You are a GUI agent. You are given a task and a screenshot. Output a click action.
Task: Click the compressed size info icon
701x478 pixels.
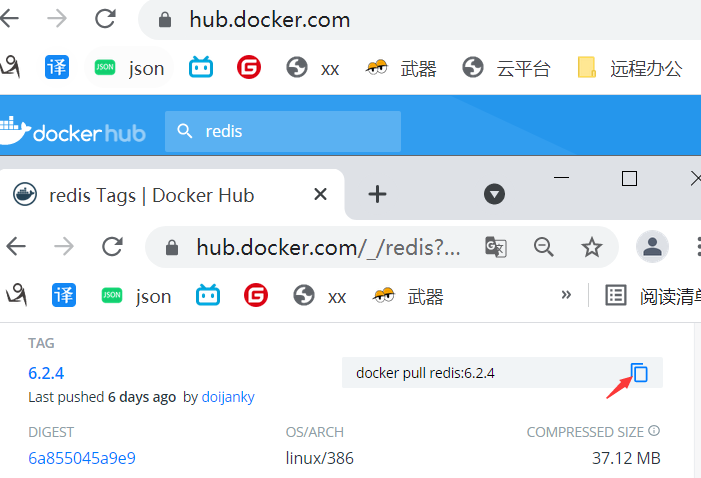click(x=654, y=431)
